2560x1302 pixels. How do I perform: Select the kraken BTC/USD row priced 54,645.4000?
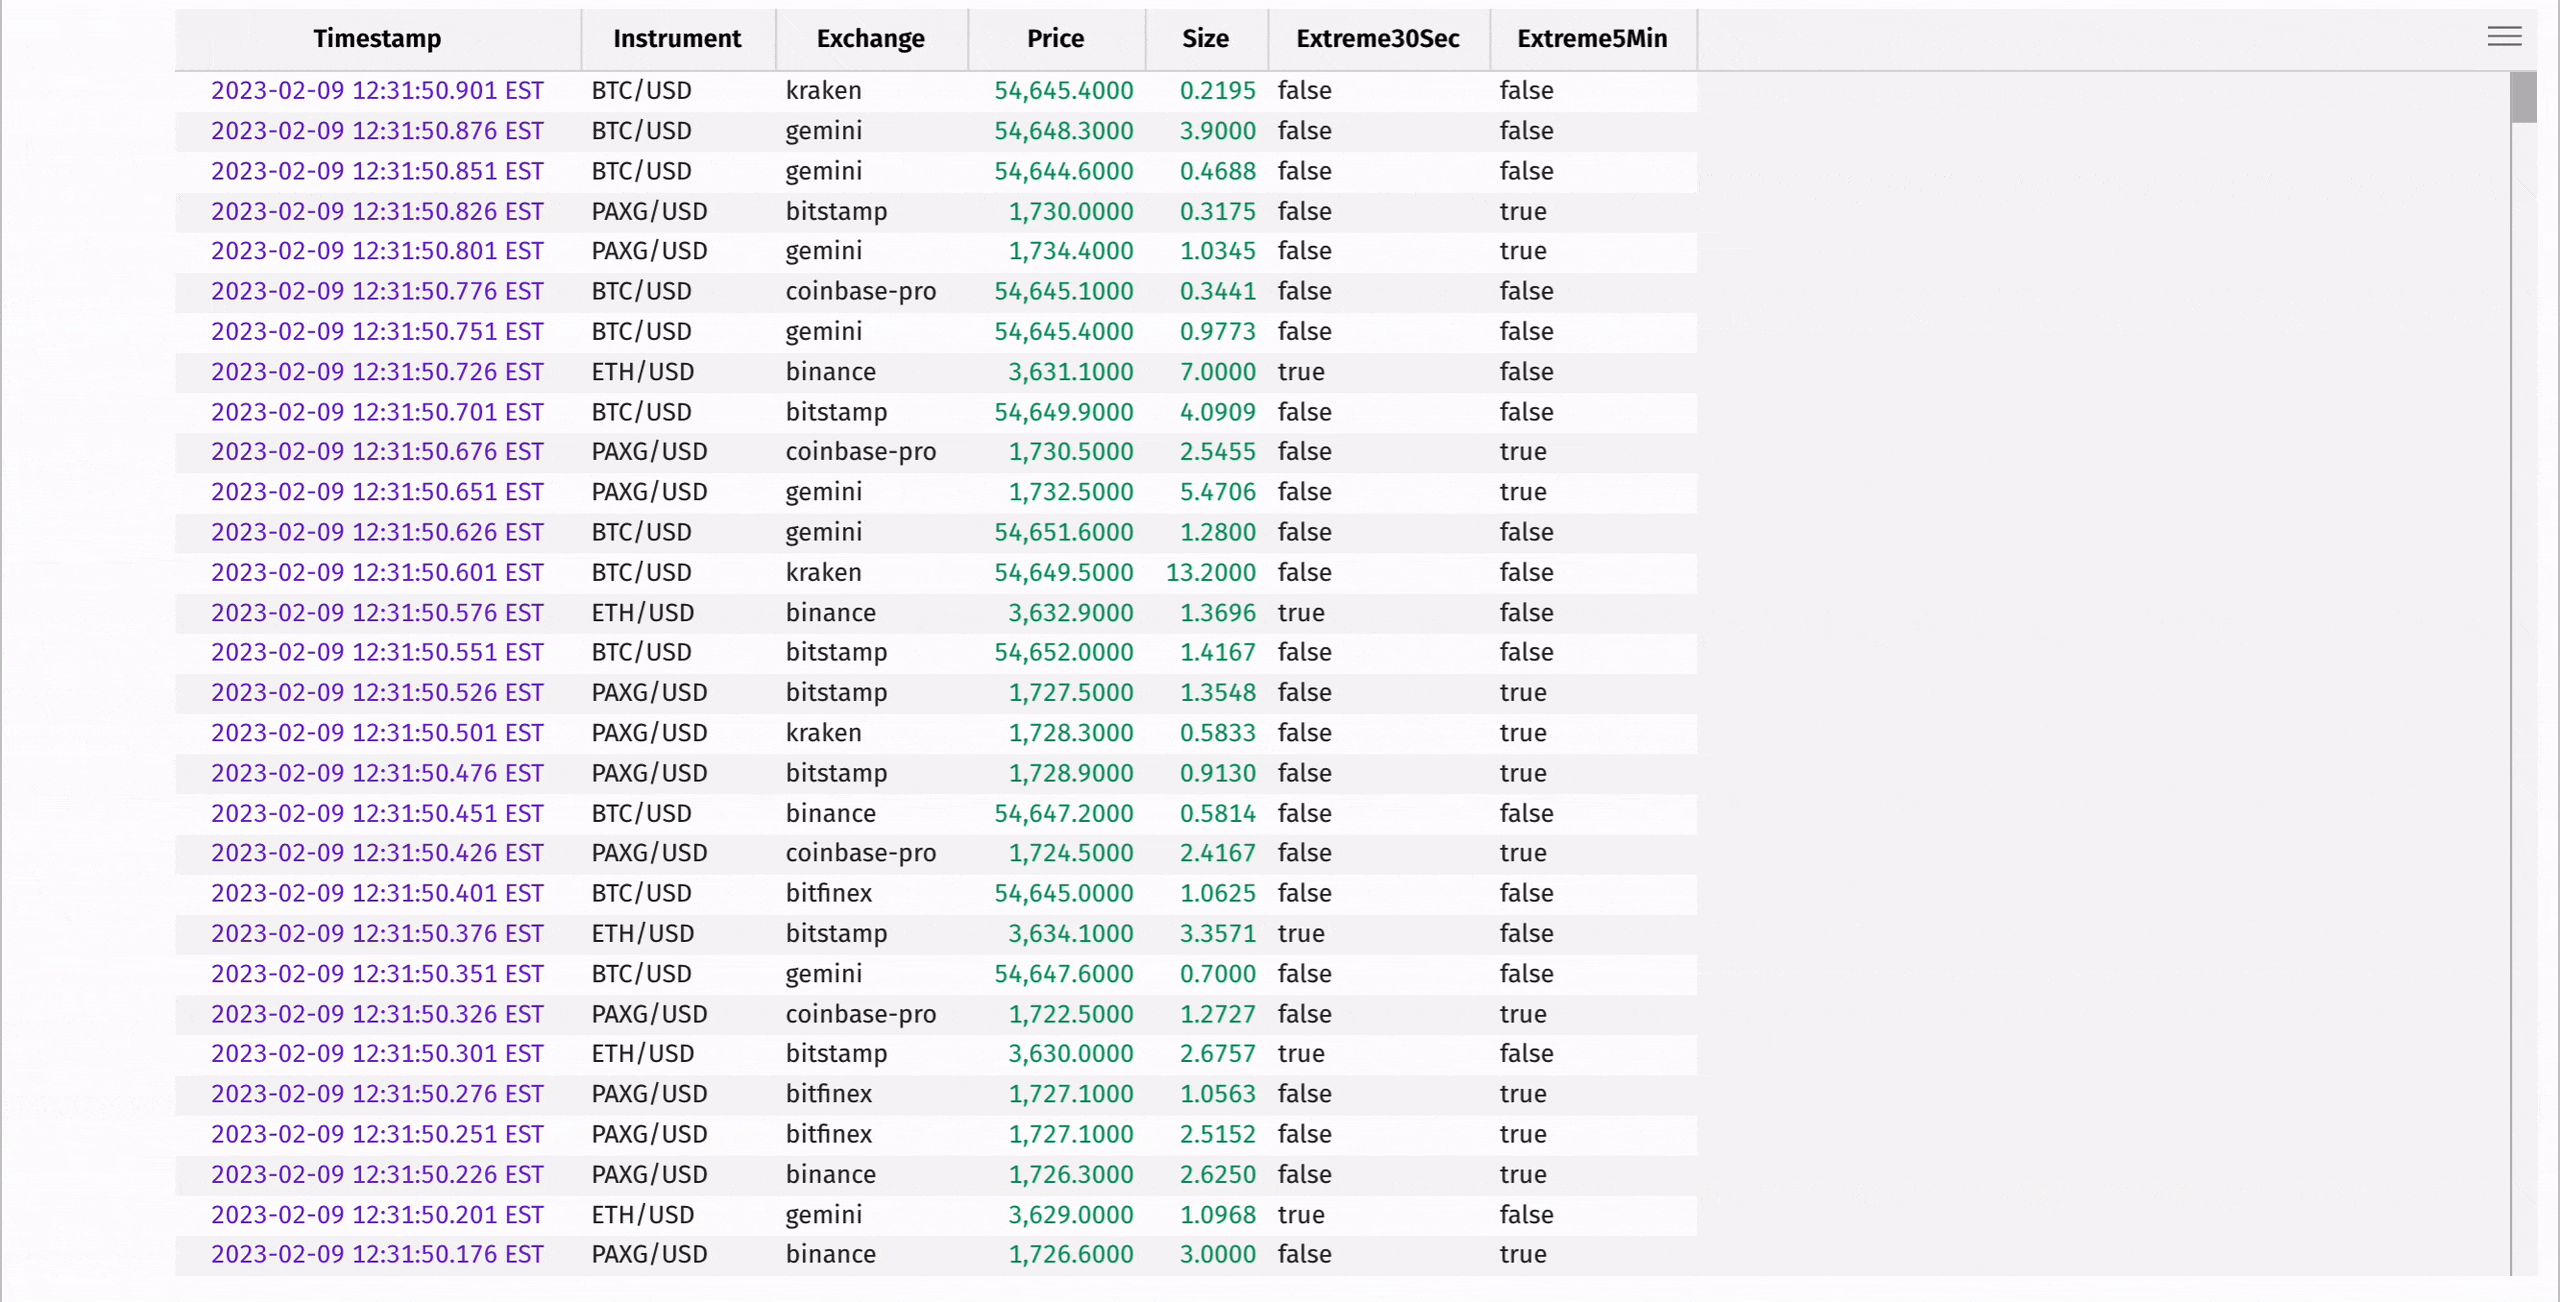(x=822, y=90)
